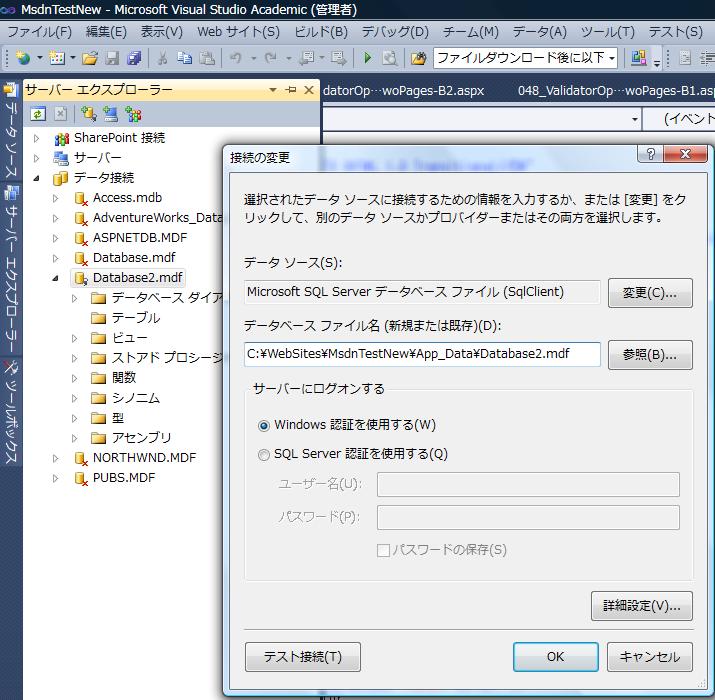This screenshot has height=700, width=715.
Task: Click Undo toolbar icon
Action: click(236, 58)
